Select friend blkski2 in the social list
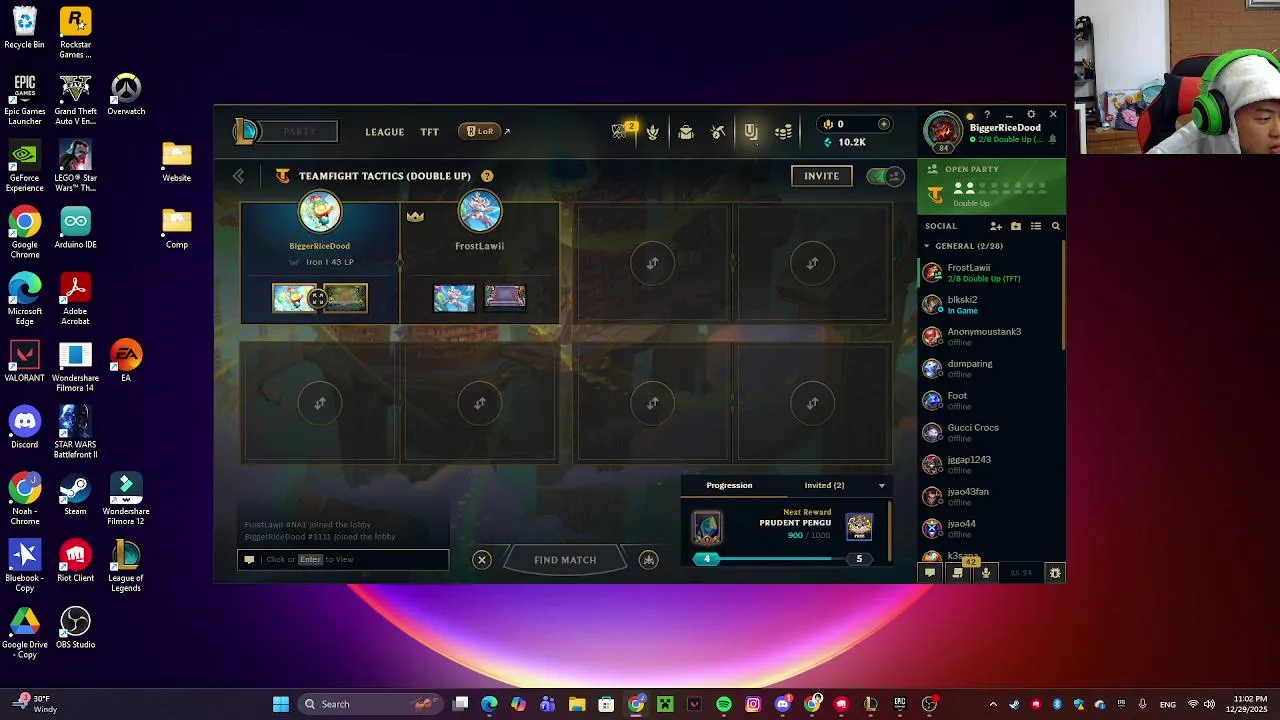 pyautogui.click(x=989, y=304)
